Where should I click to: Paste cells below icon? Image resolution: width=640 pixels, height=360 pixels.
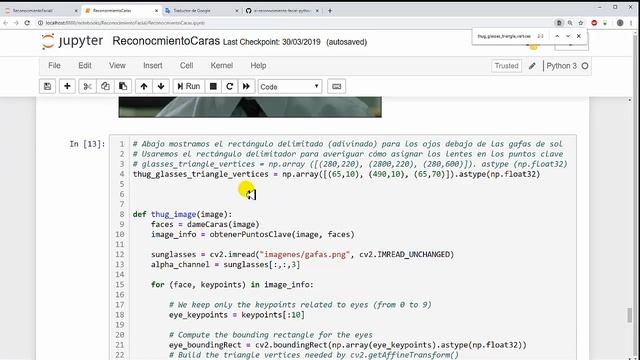[x=123, y=87]
